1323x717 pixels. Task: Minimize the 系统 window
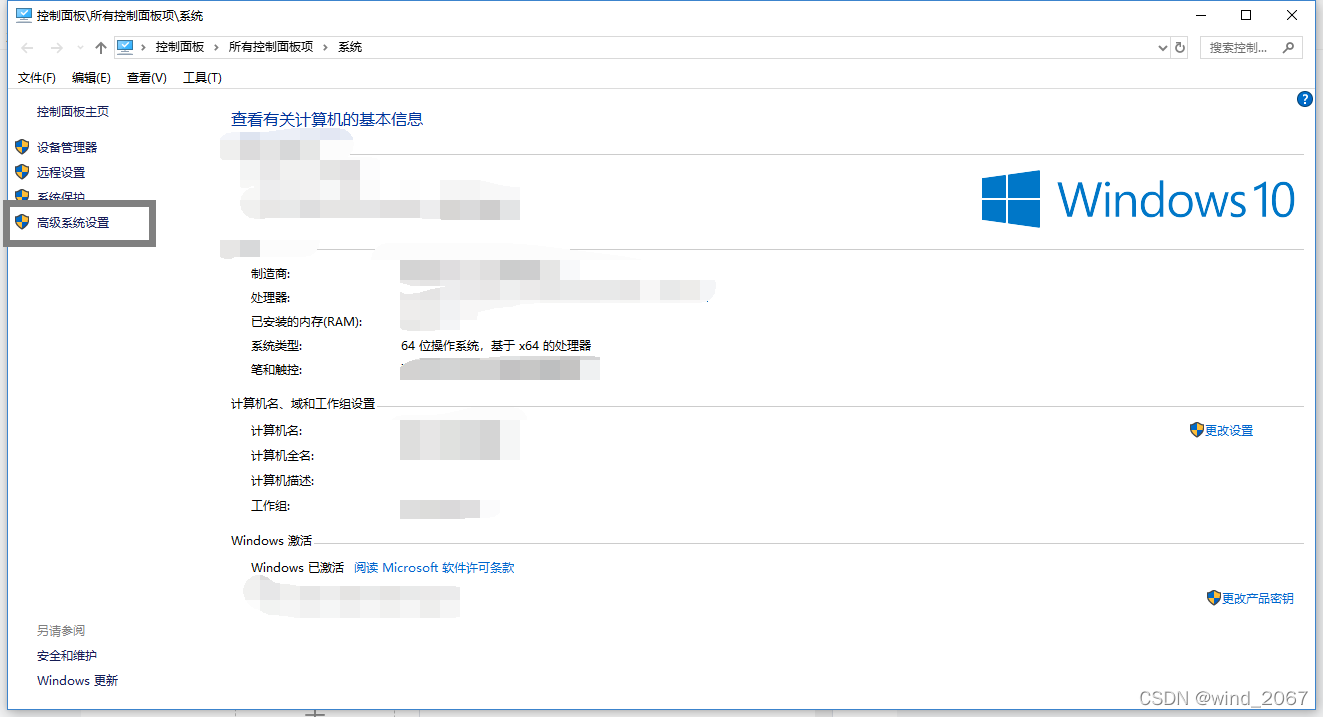tap(1200, 15)
